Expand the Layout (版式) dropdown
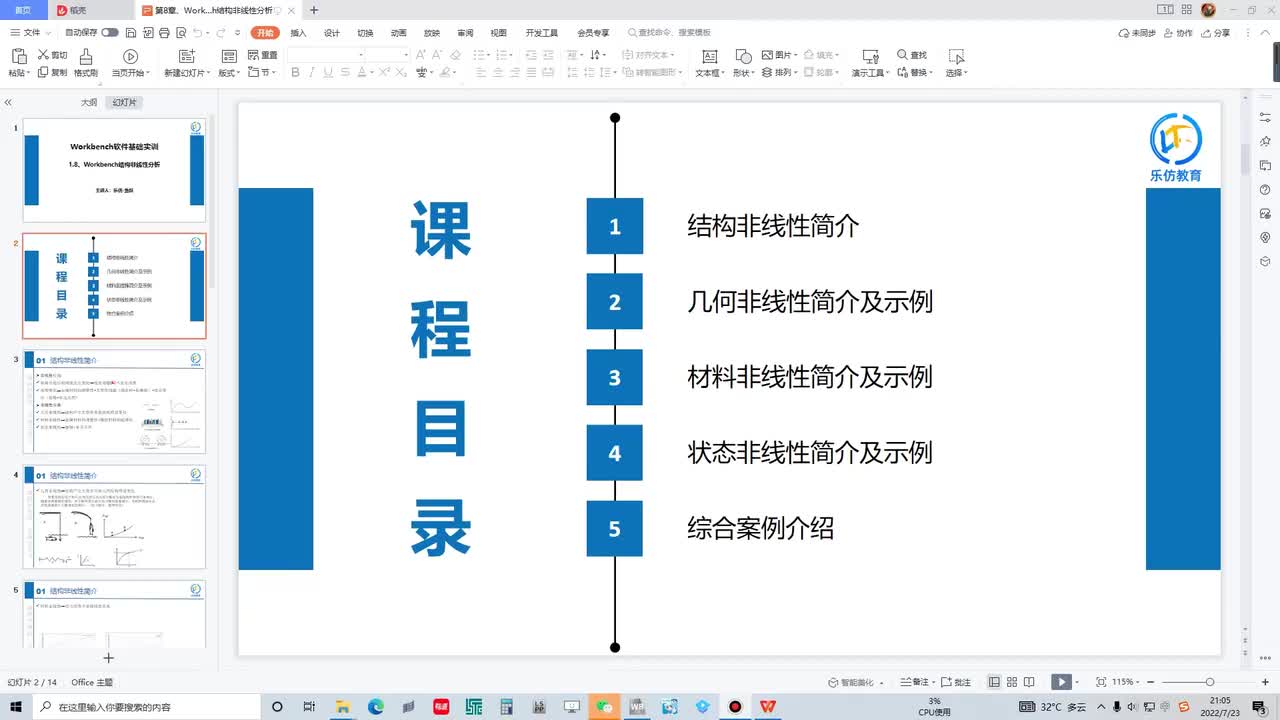Image resolution: width=1280 pixels, height=720 pixels. tap(229, 73)
